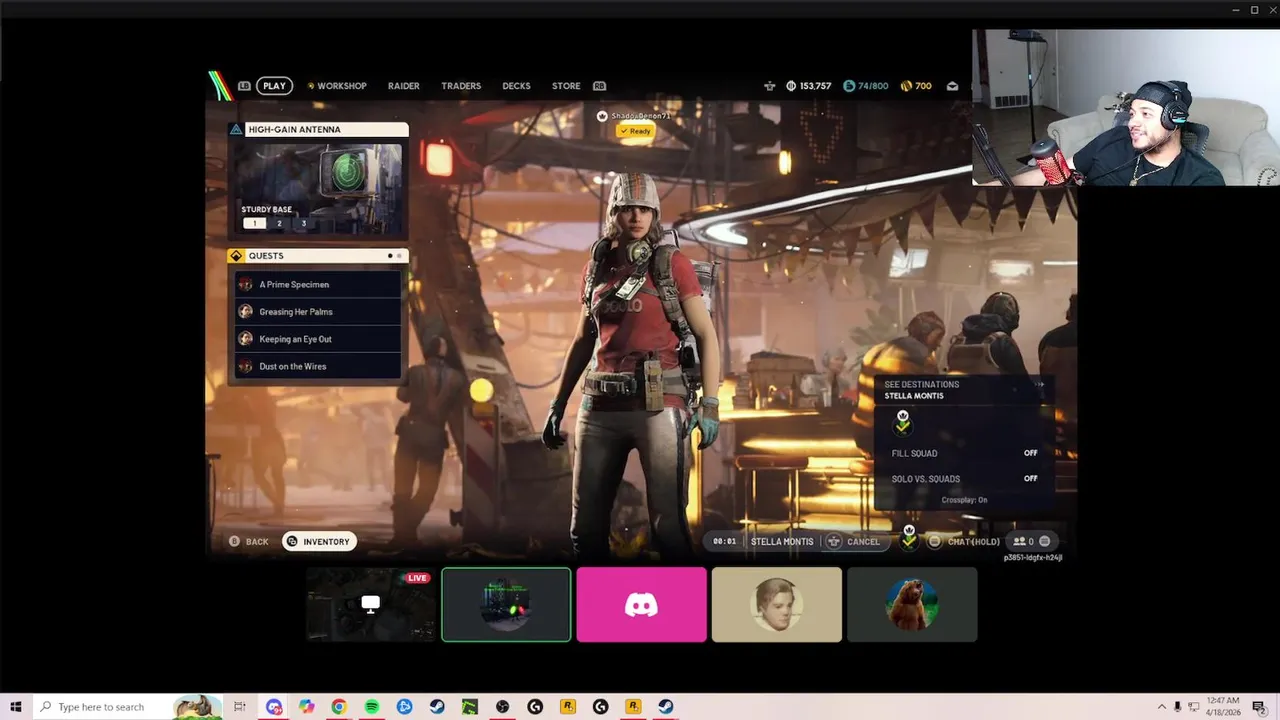Select the blonde portrait avatar tile
The height and width of the screenshot is (720, 1280).
tap(776, 604)
